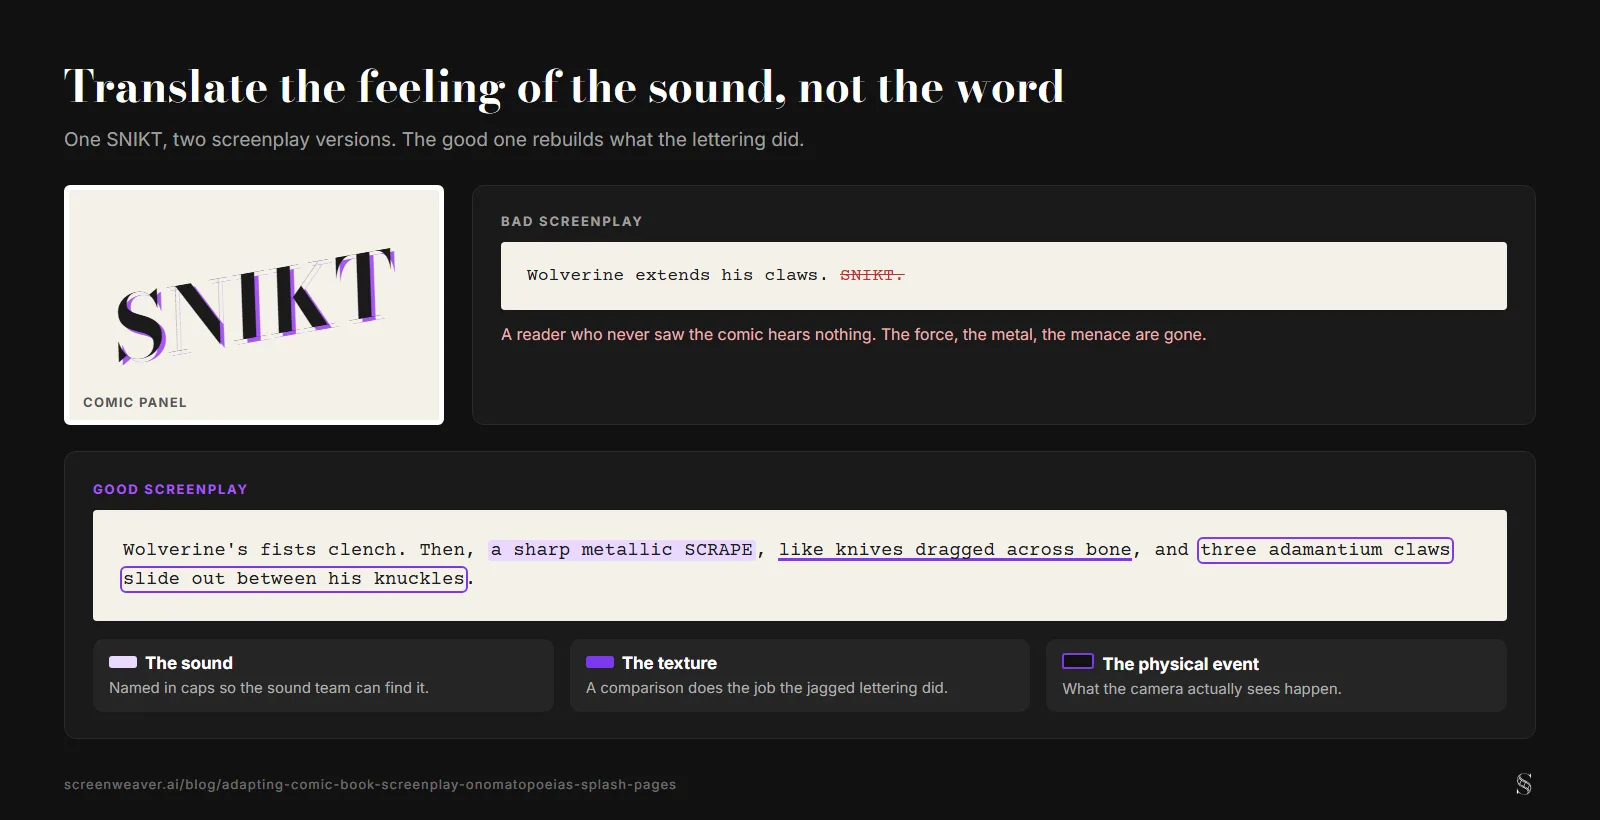Click the SNIKT comic panel lettering
Viewport: 1600px width, 820px height.
[256, 305]
